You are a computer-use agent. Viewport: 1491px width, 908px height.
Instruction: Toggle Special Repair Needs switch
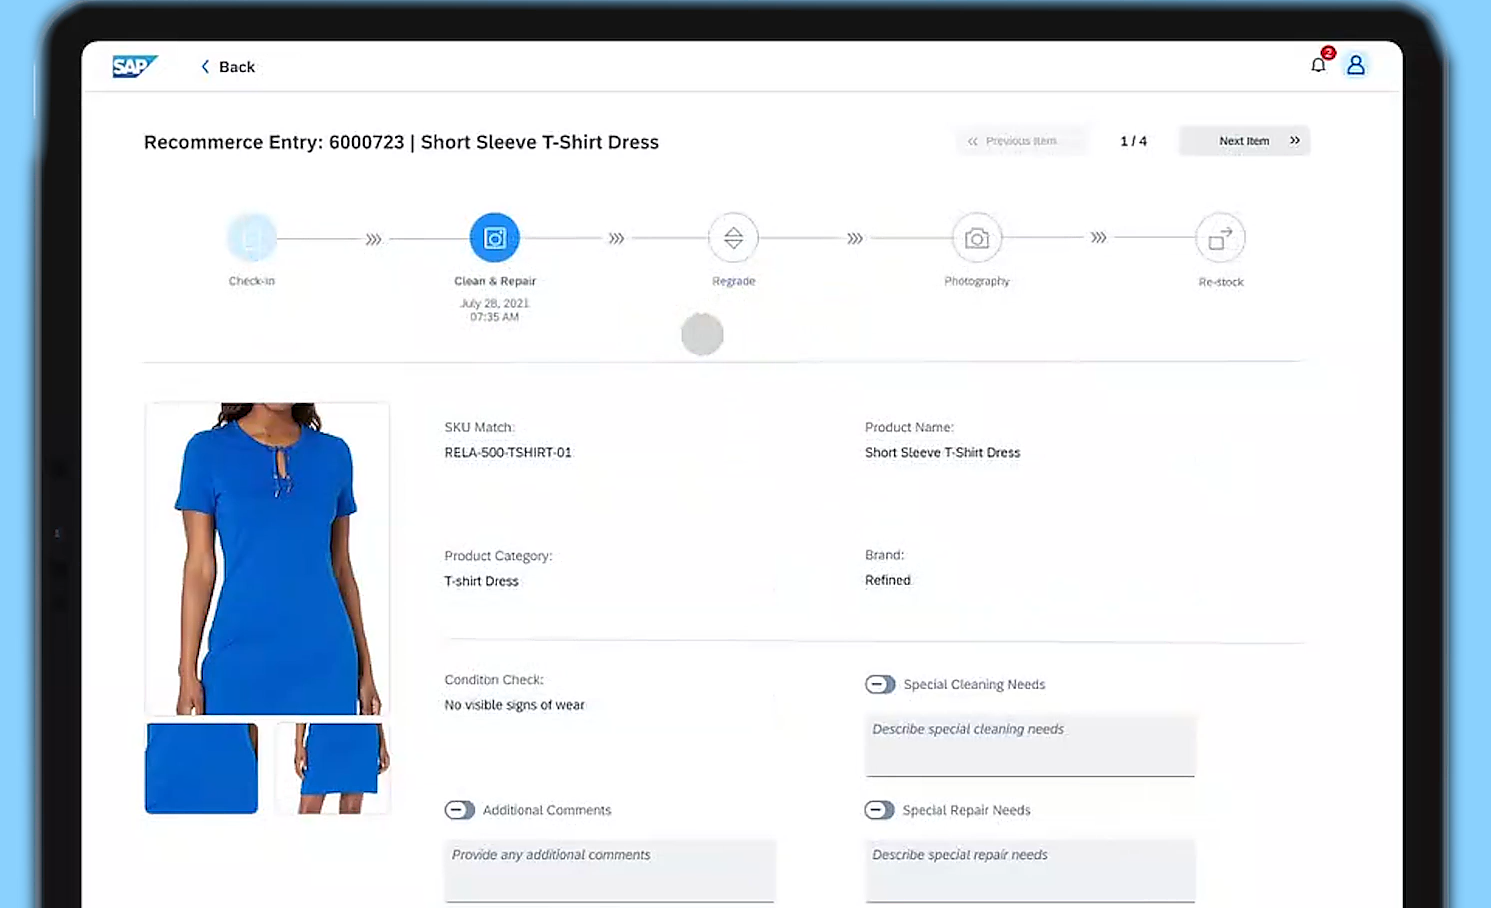[x=879, y=810]
